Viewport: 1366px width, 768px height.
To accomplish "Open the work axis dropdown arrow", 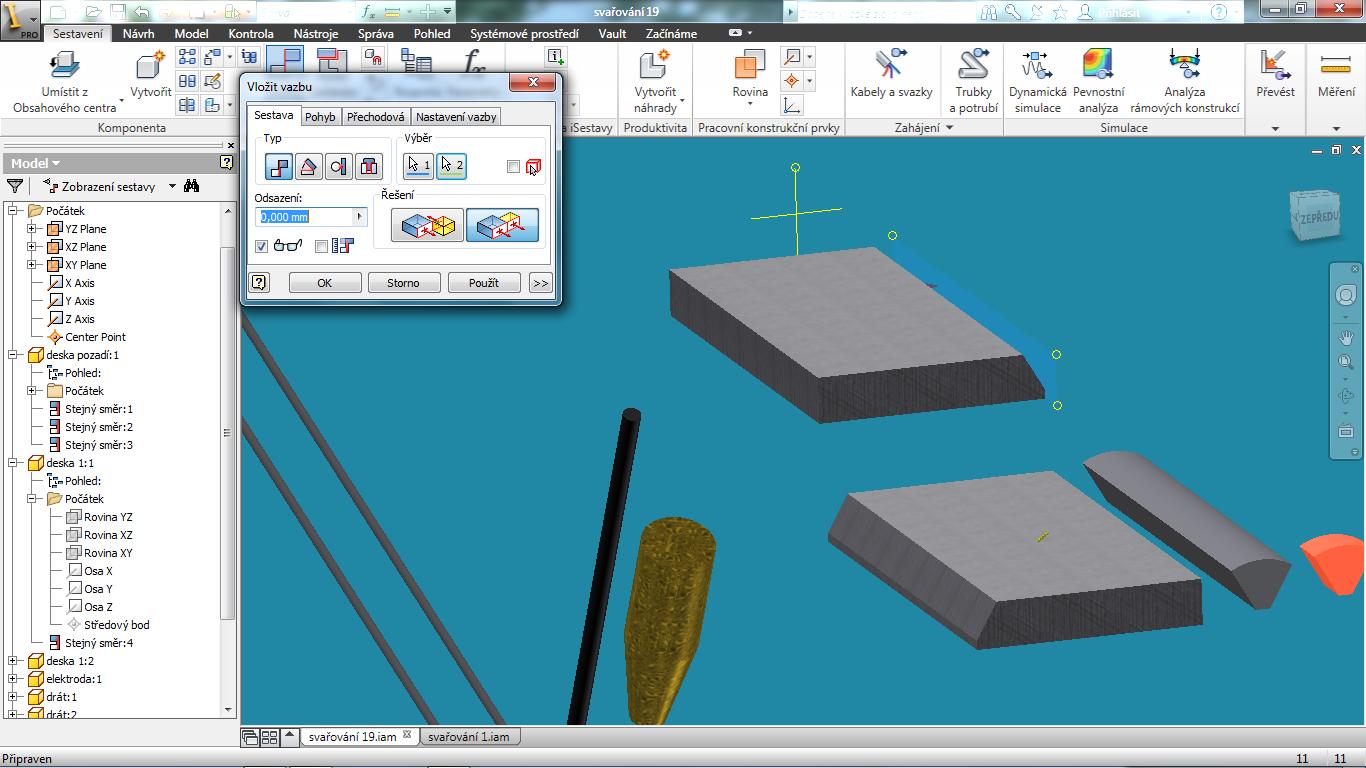I will (x=809, y=57).
